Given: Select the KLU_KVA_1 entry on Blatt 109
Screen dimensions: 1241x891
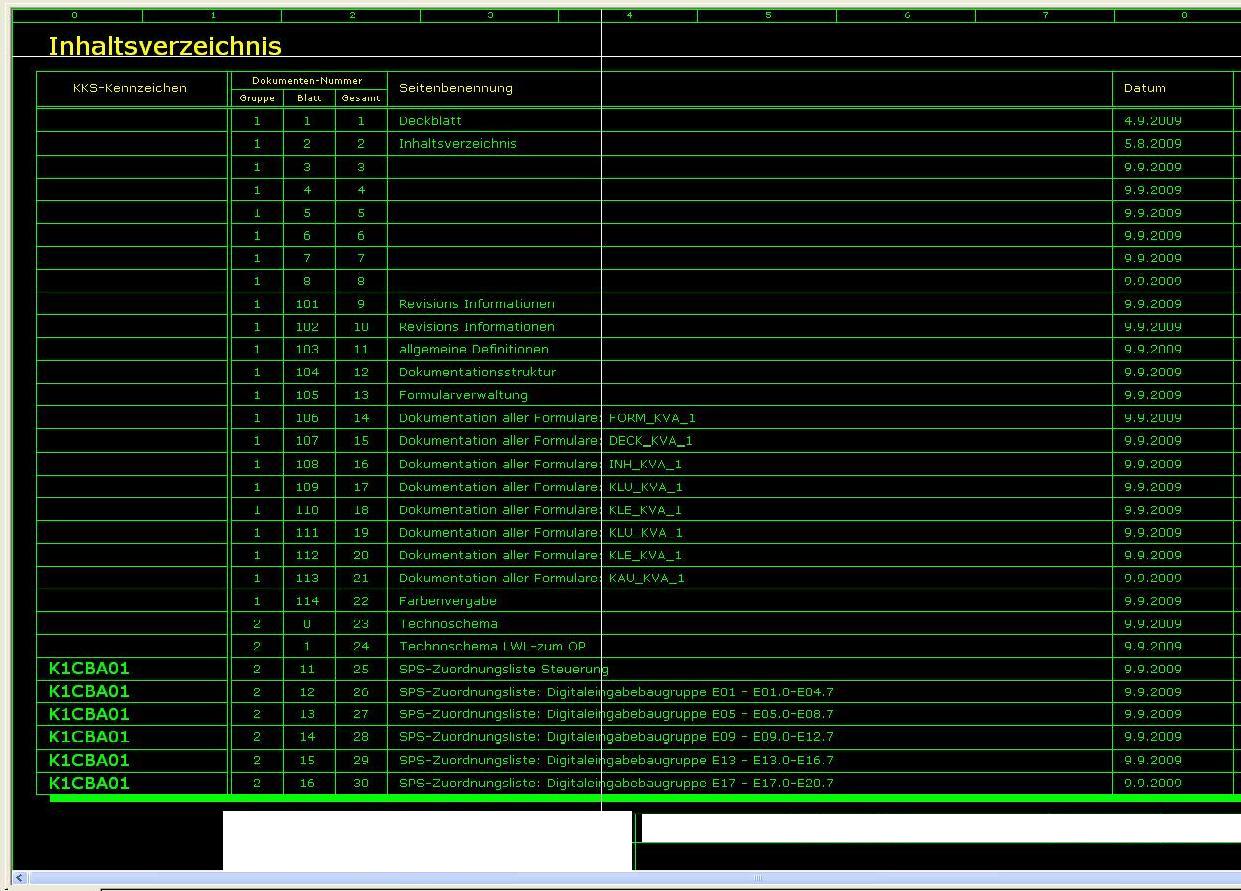Looking at the screenshot, I should point(541,487).
